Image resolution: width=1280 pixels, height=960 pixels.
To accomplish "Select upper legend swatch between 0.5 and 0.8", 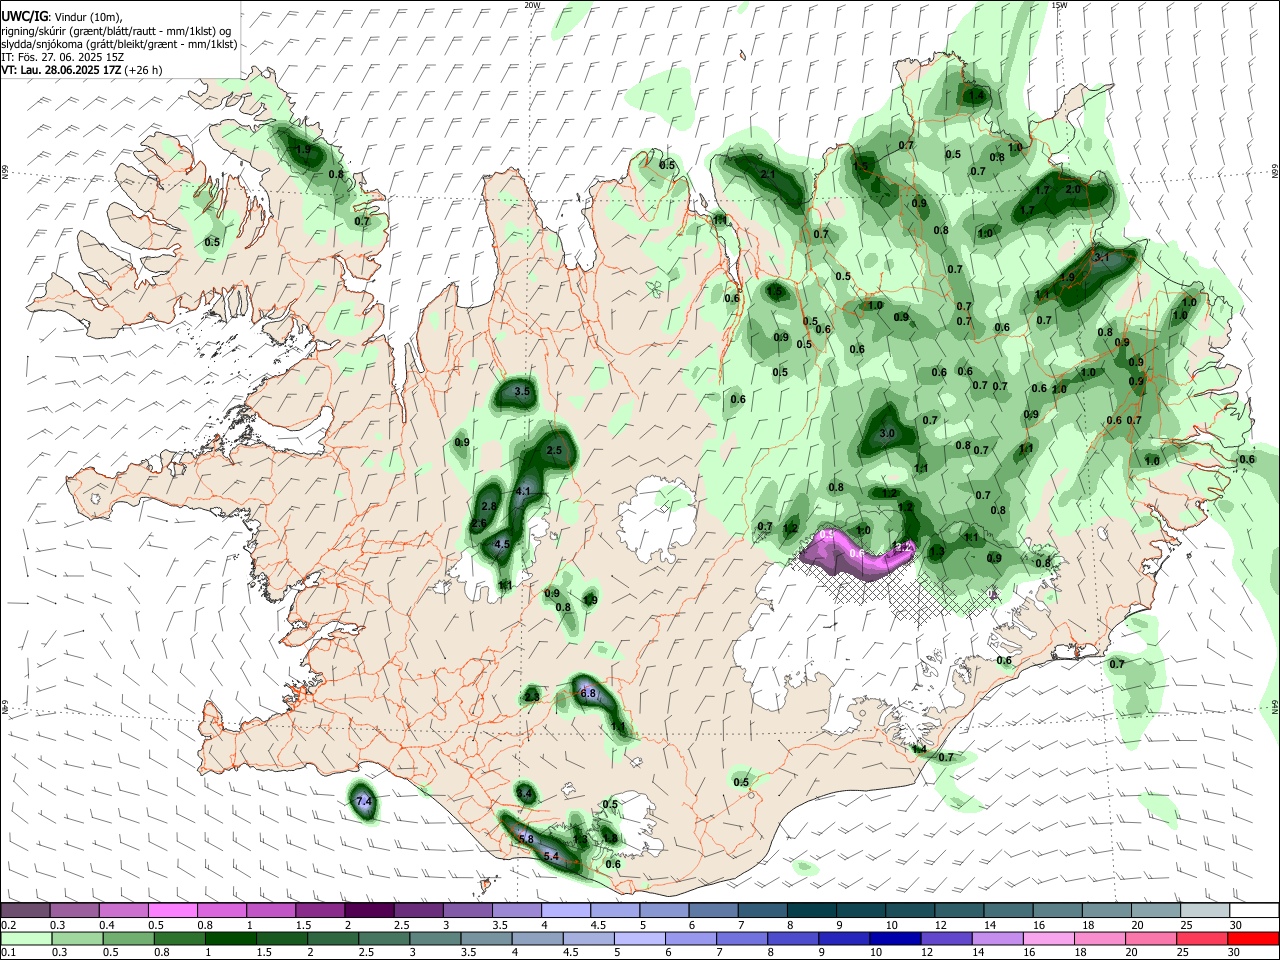I will tap(172, 911).
